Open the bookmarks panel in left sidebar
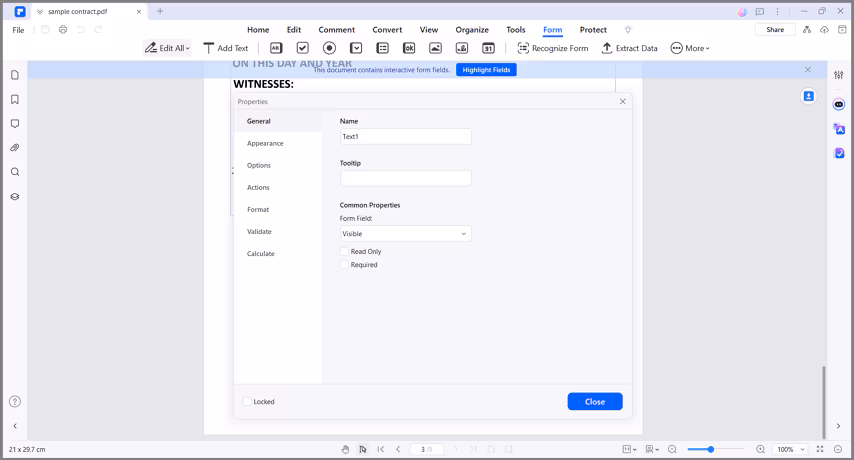This screenshot has width=854, height=460. coord(15,99)
